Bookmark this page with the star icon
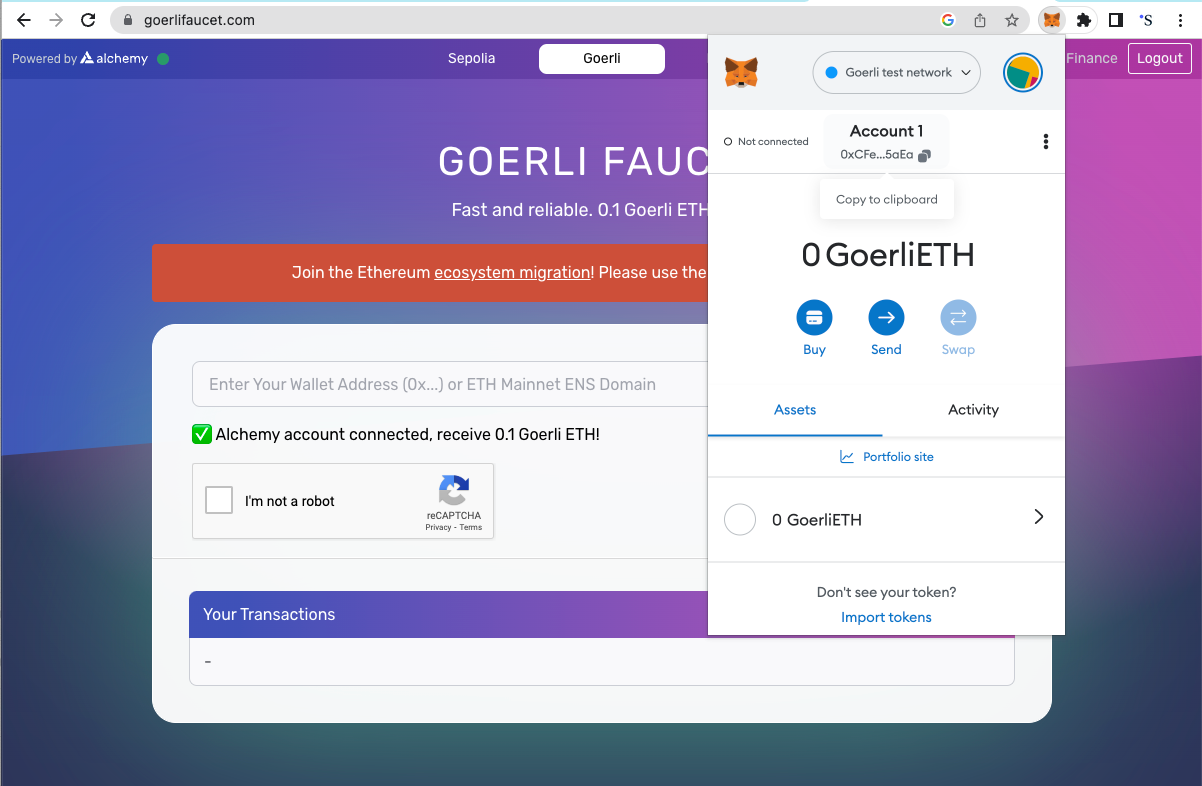This screenshot has height=786, width=1202. pos(1012,20)
